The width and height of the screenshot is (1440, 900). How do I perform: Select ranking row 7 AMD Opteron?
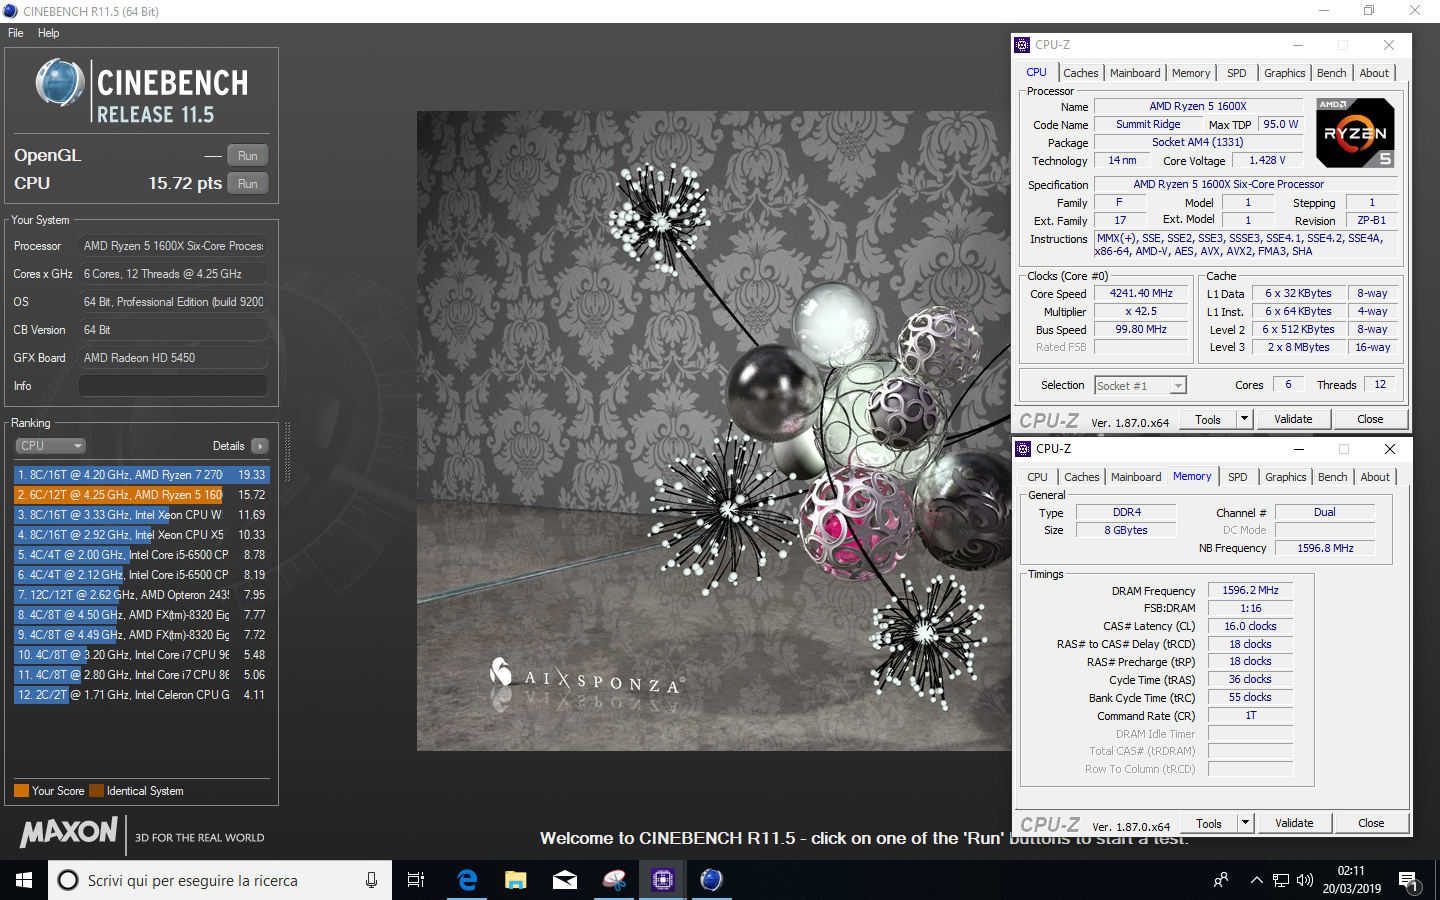pos(142,595)
